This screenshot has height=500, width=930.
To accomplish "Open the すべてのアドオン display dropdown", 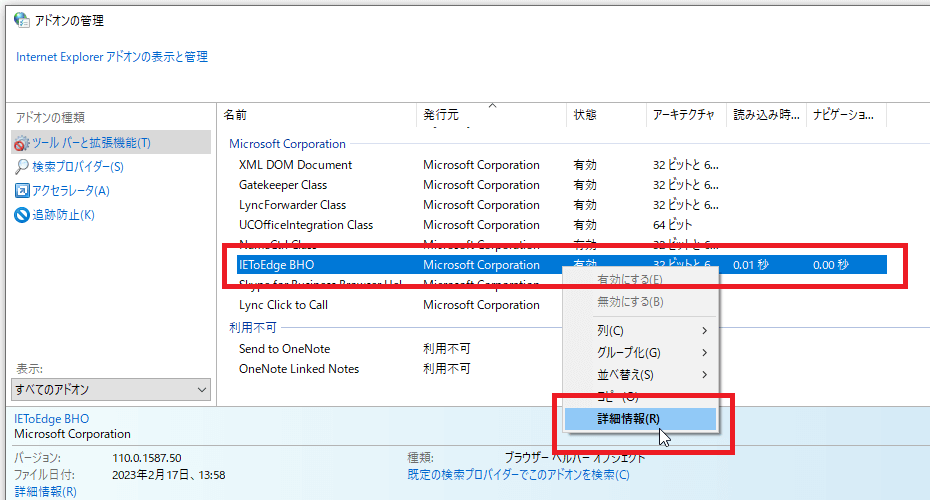I will click(111, 389).
